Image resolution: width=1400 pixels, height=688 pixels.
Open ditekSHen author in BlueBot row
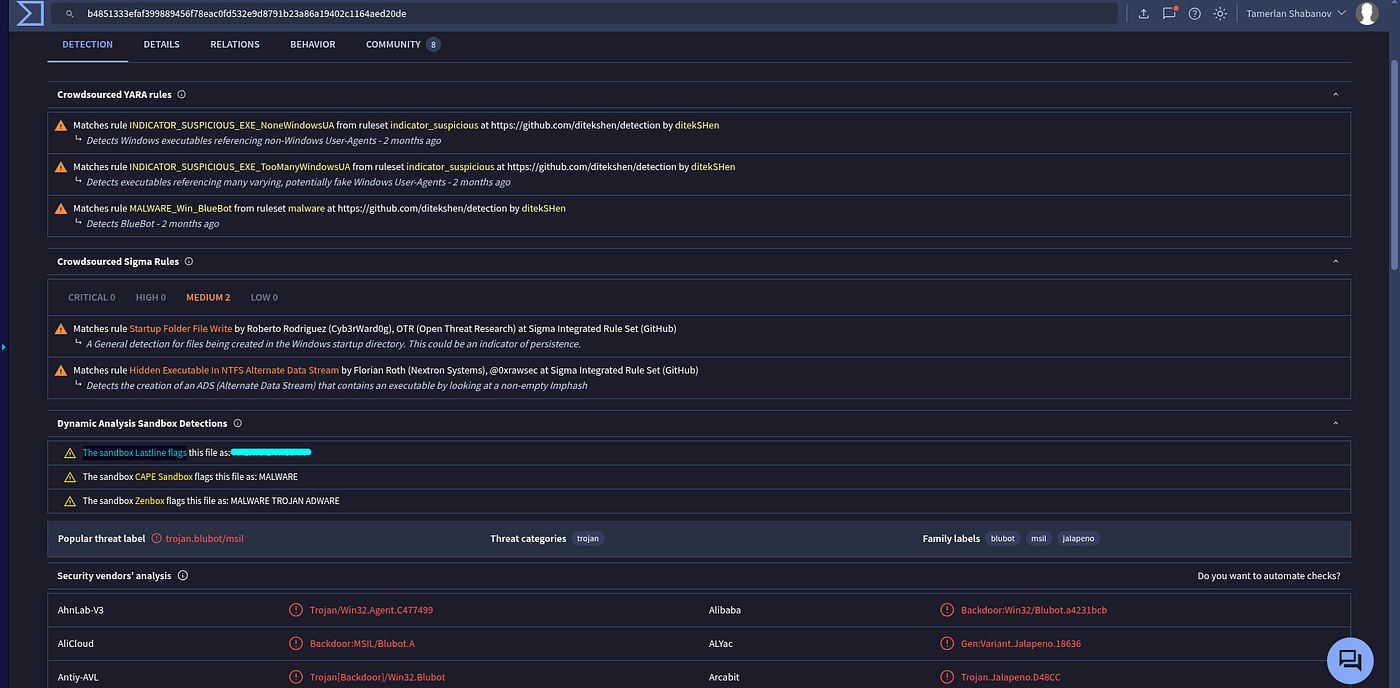(544, 209)
